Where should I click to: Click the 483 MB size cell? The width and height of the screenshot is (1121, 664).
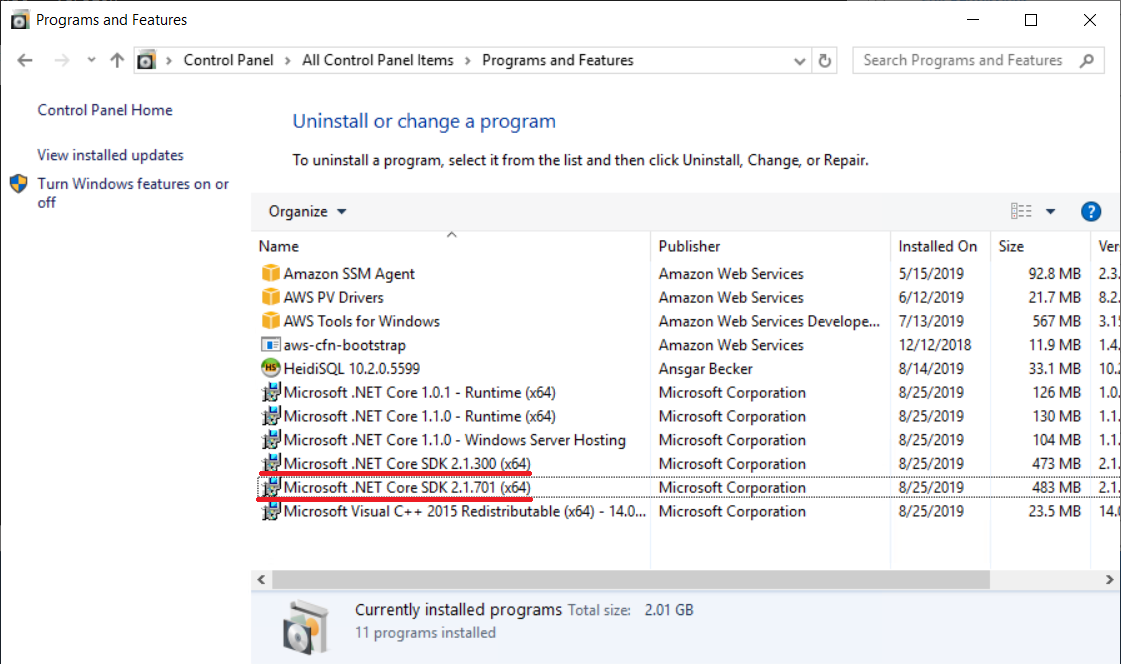[1056, 487]
